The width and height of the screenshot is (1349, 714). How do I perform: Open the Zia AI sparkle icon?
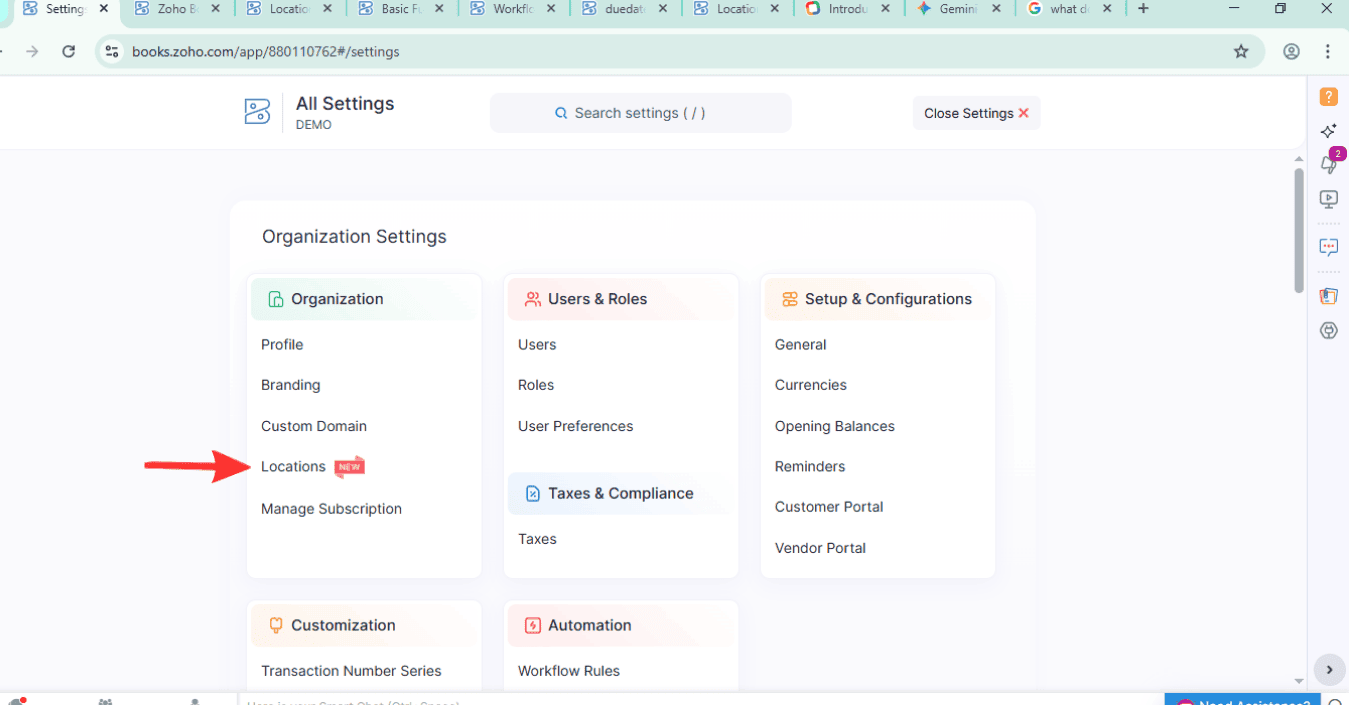pyautogui.click(x=1328, y=130)
